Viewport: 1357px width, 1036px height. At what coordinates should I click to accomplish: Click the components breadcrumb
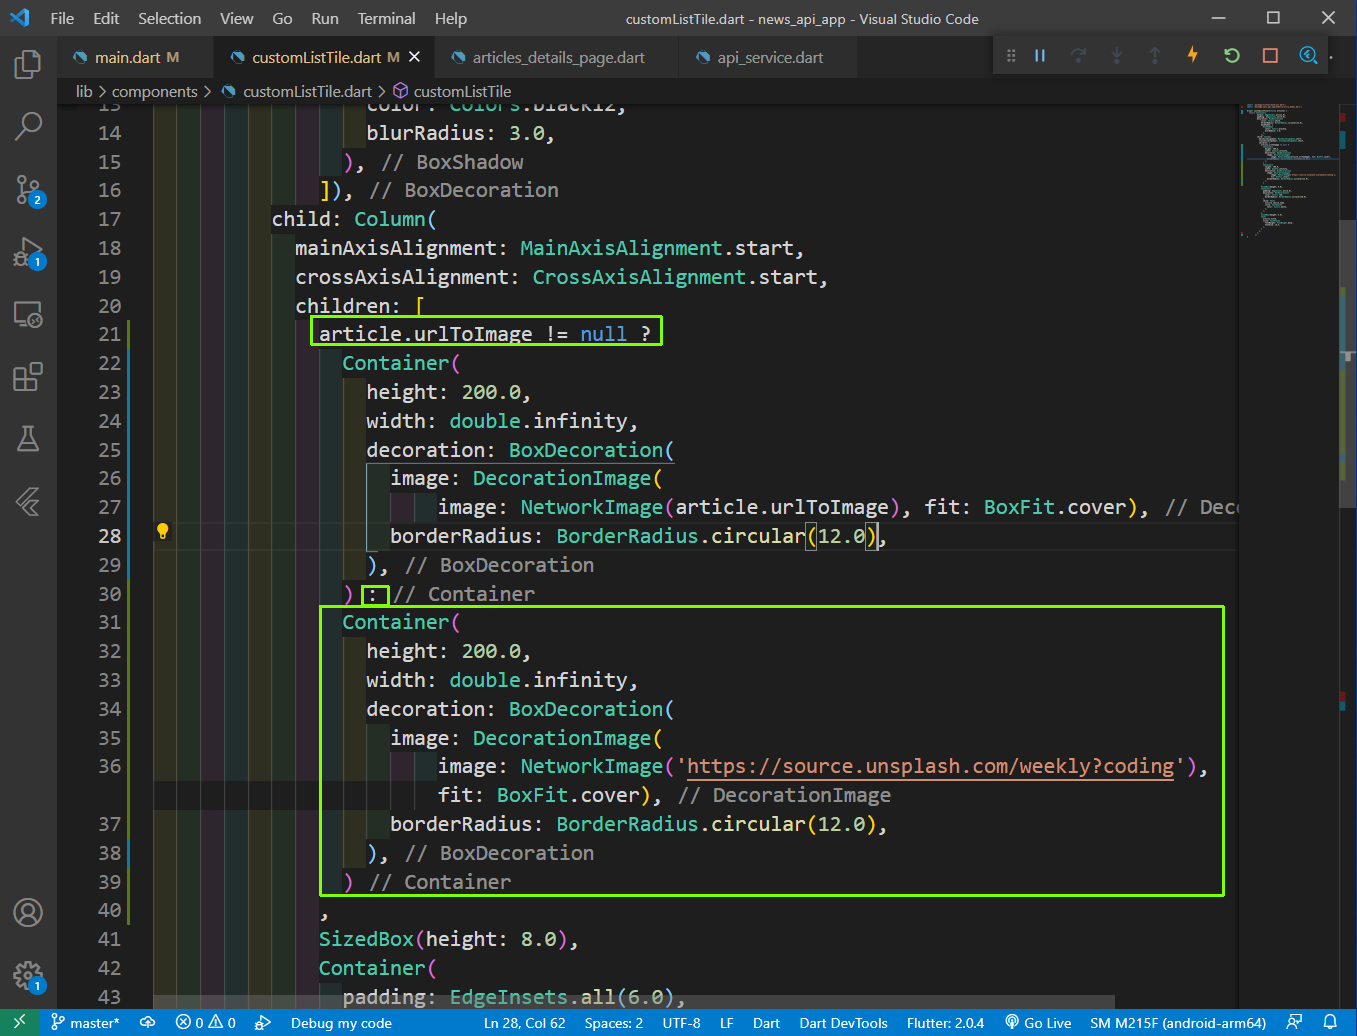click(154, 91)
